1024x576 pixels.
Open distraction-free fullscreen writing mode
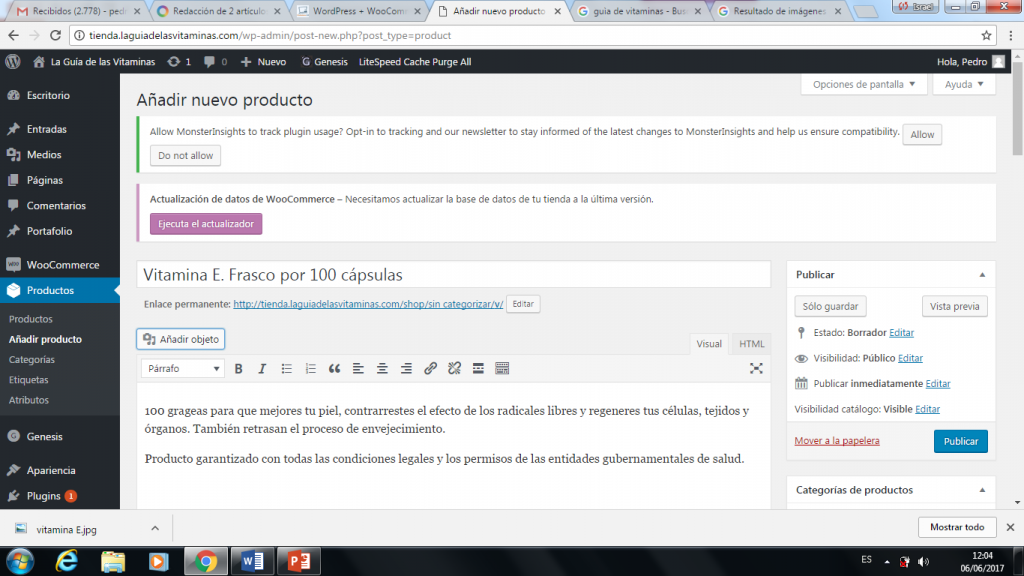coord(756,369)
